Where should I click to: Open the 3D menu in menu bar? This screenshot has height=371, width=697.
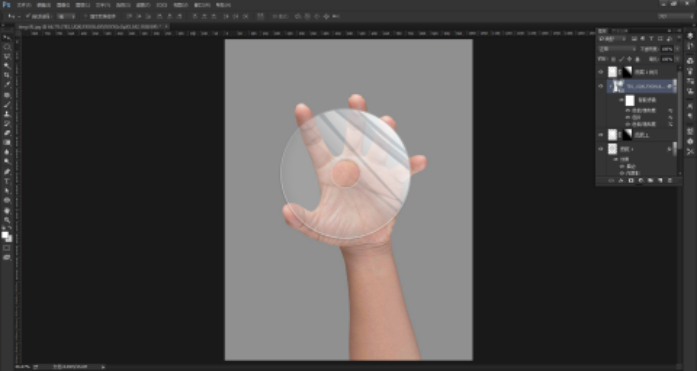click(161, 5)
